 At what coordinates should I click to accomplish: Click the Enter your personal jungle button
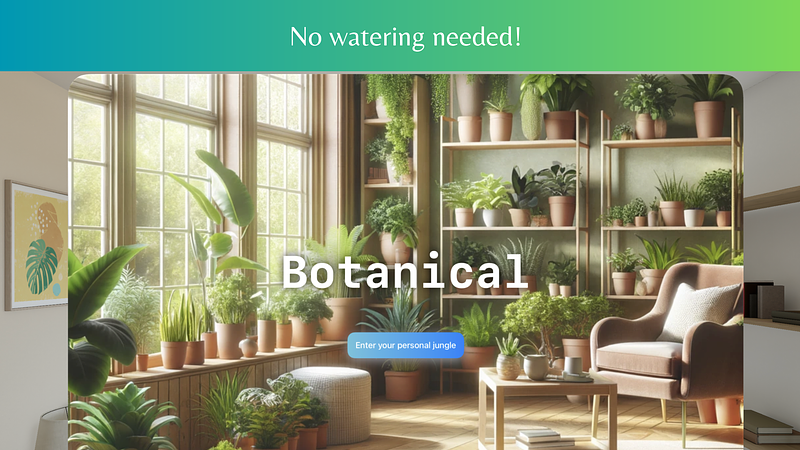point(406,345)
